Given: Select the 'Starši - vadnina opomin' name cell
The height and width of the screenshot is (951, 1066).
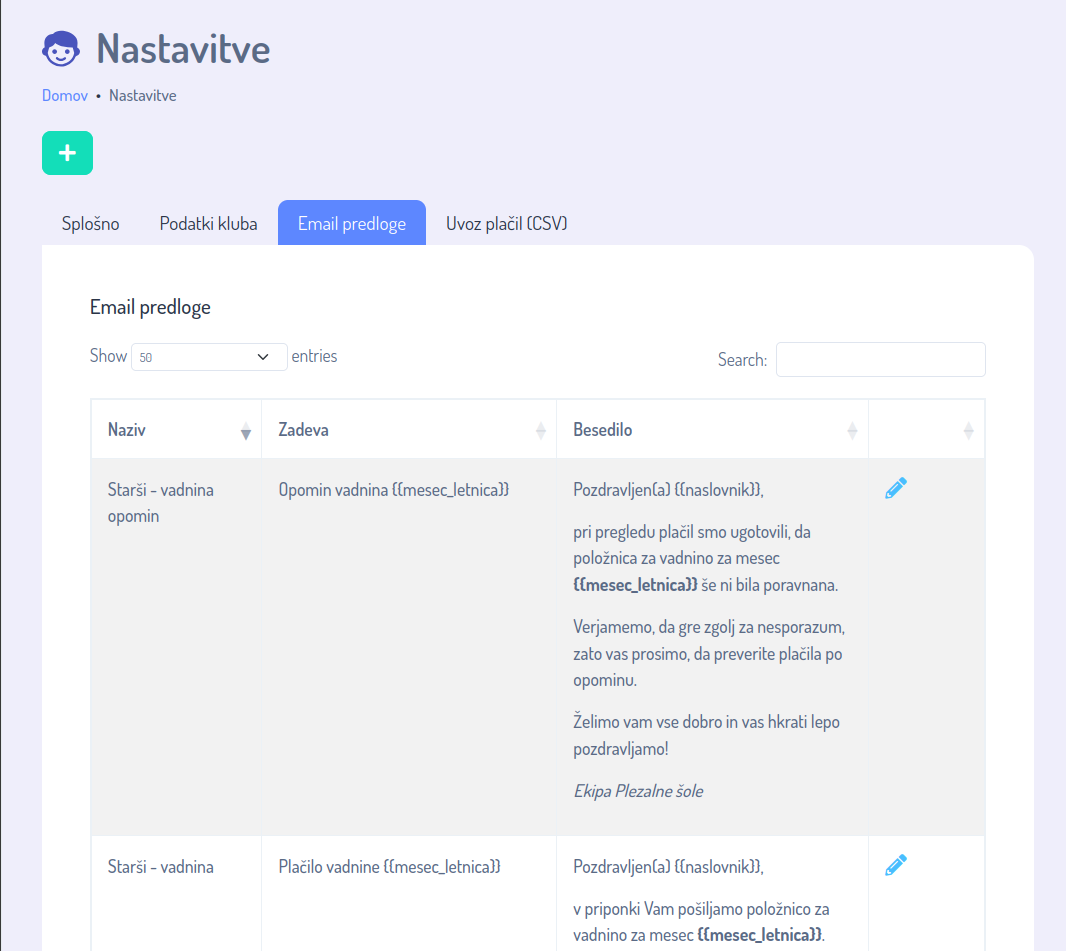Looking at the screenshot, I should [160, 503].
